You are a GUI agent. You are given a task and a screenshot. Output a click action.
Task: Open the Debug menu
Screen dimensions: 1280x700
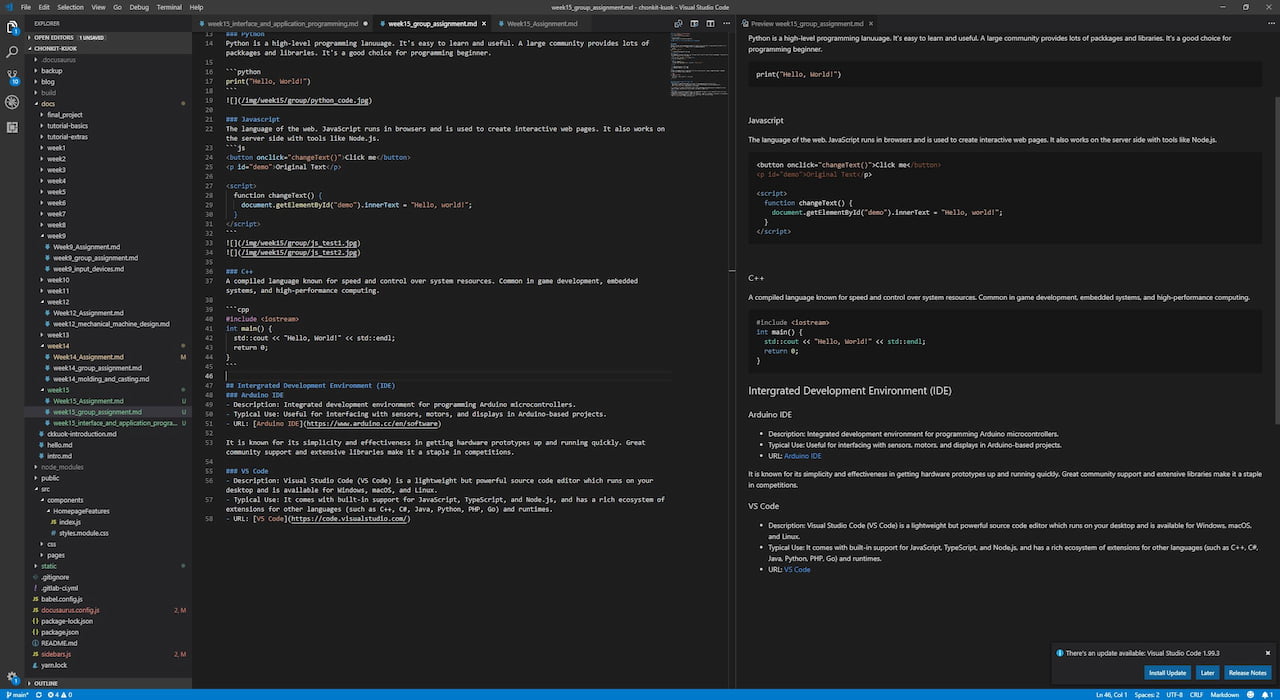[x=139, y=6]
